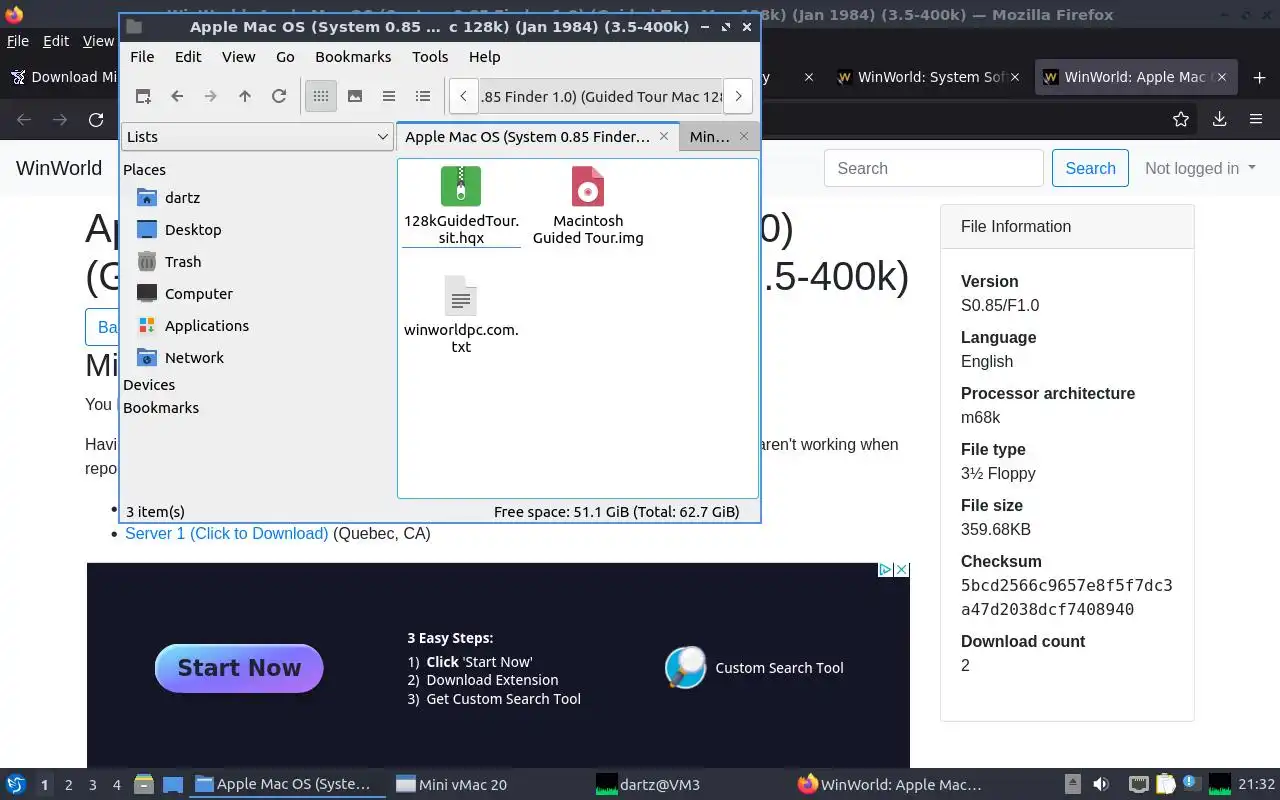This screenshot has height=800, width=1280.
Task: Reload the current folder
Action: coord(279,96)
